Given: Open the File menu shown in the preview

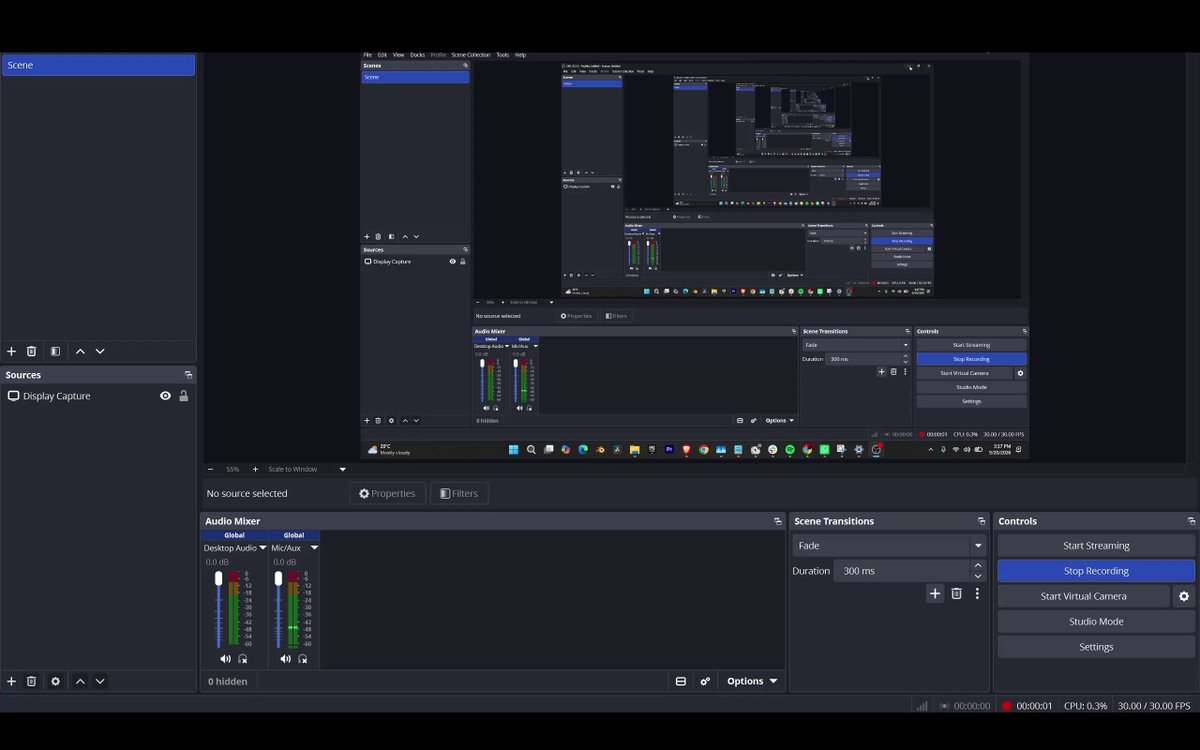Looking at the screenshot, I should point(367,55).
